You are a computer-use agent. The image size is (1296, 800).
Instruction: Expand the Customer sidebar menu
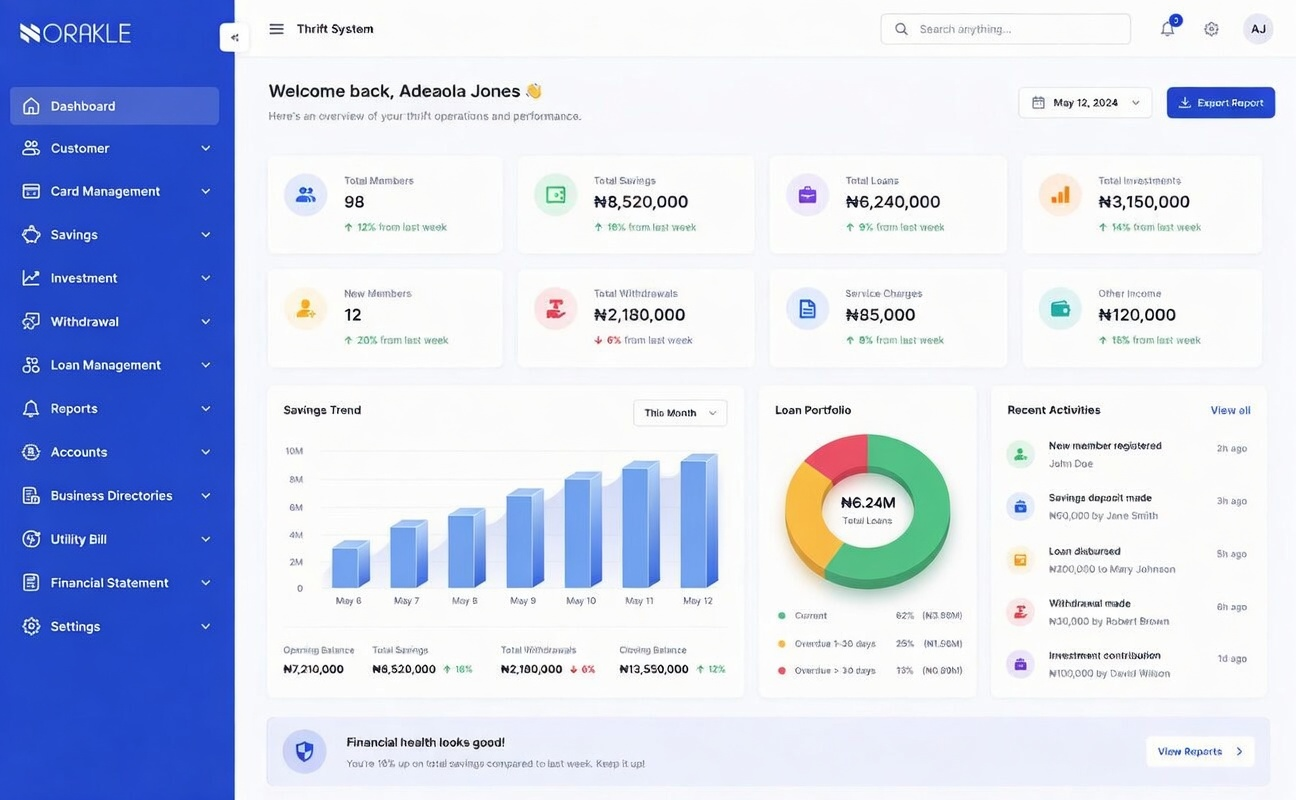[x=114, y=148]
